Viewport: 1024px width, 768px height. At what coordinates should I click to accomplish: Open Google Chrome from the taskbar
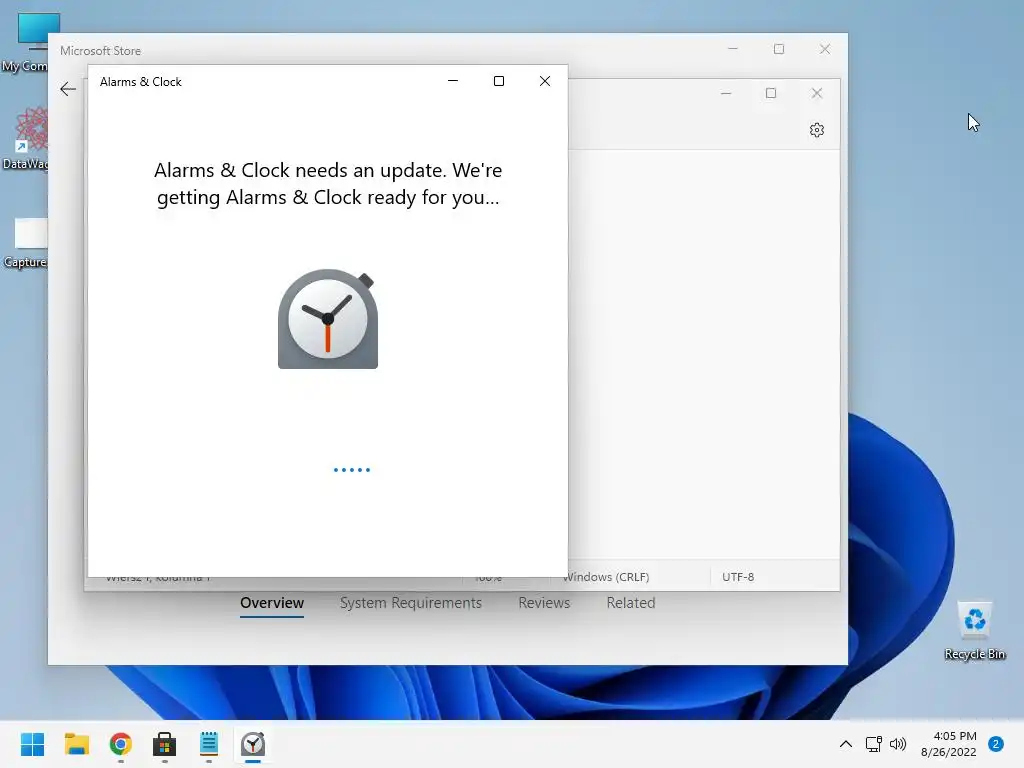coord(121,744)
